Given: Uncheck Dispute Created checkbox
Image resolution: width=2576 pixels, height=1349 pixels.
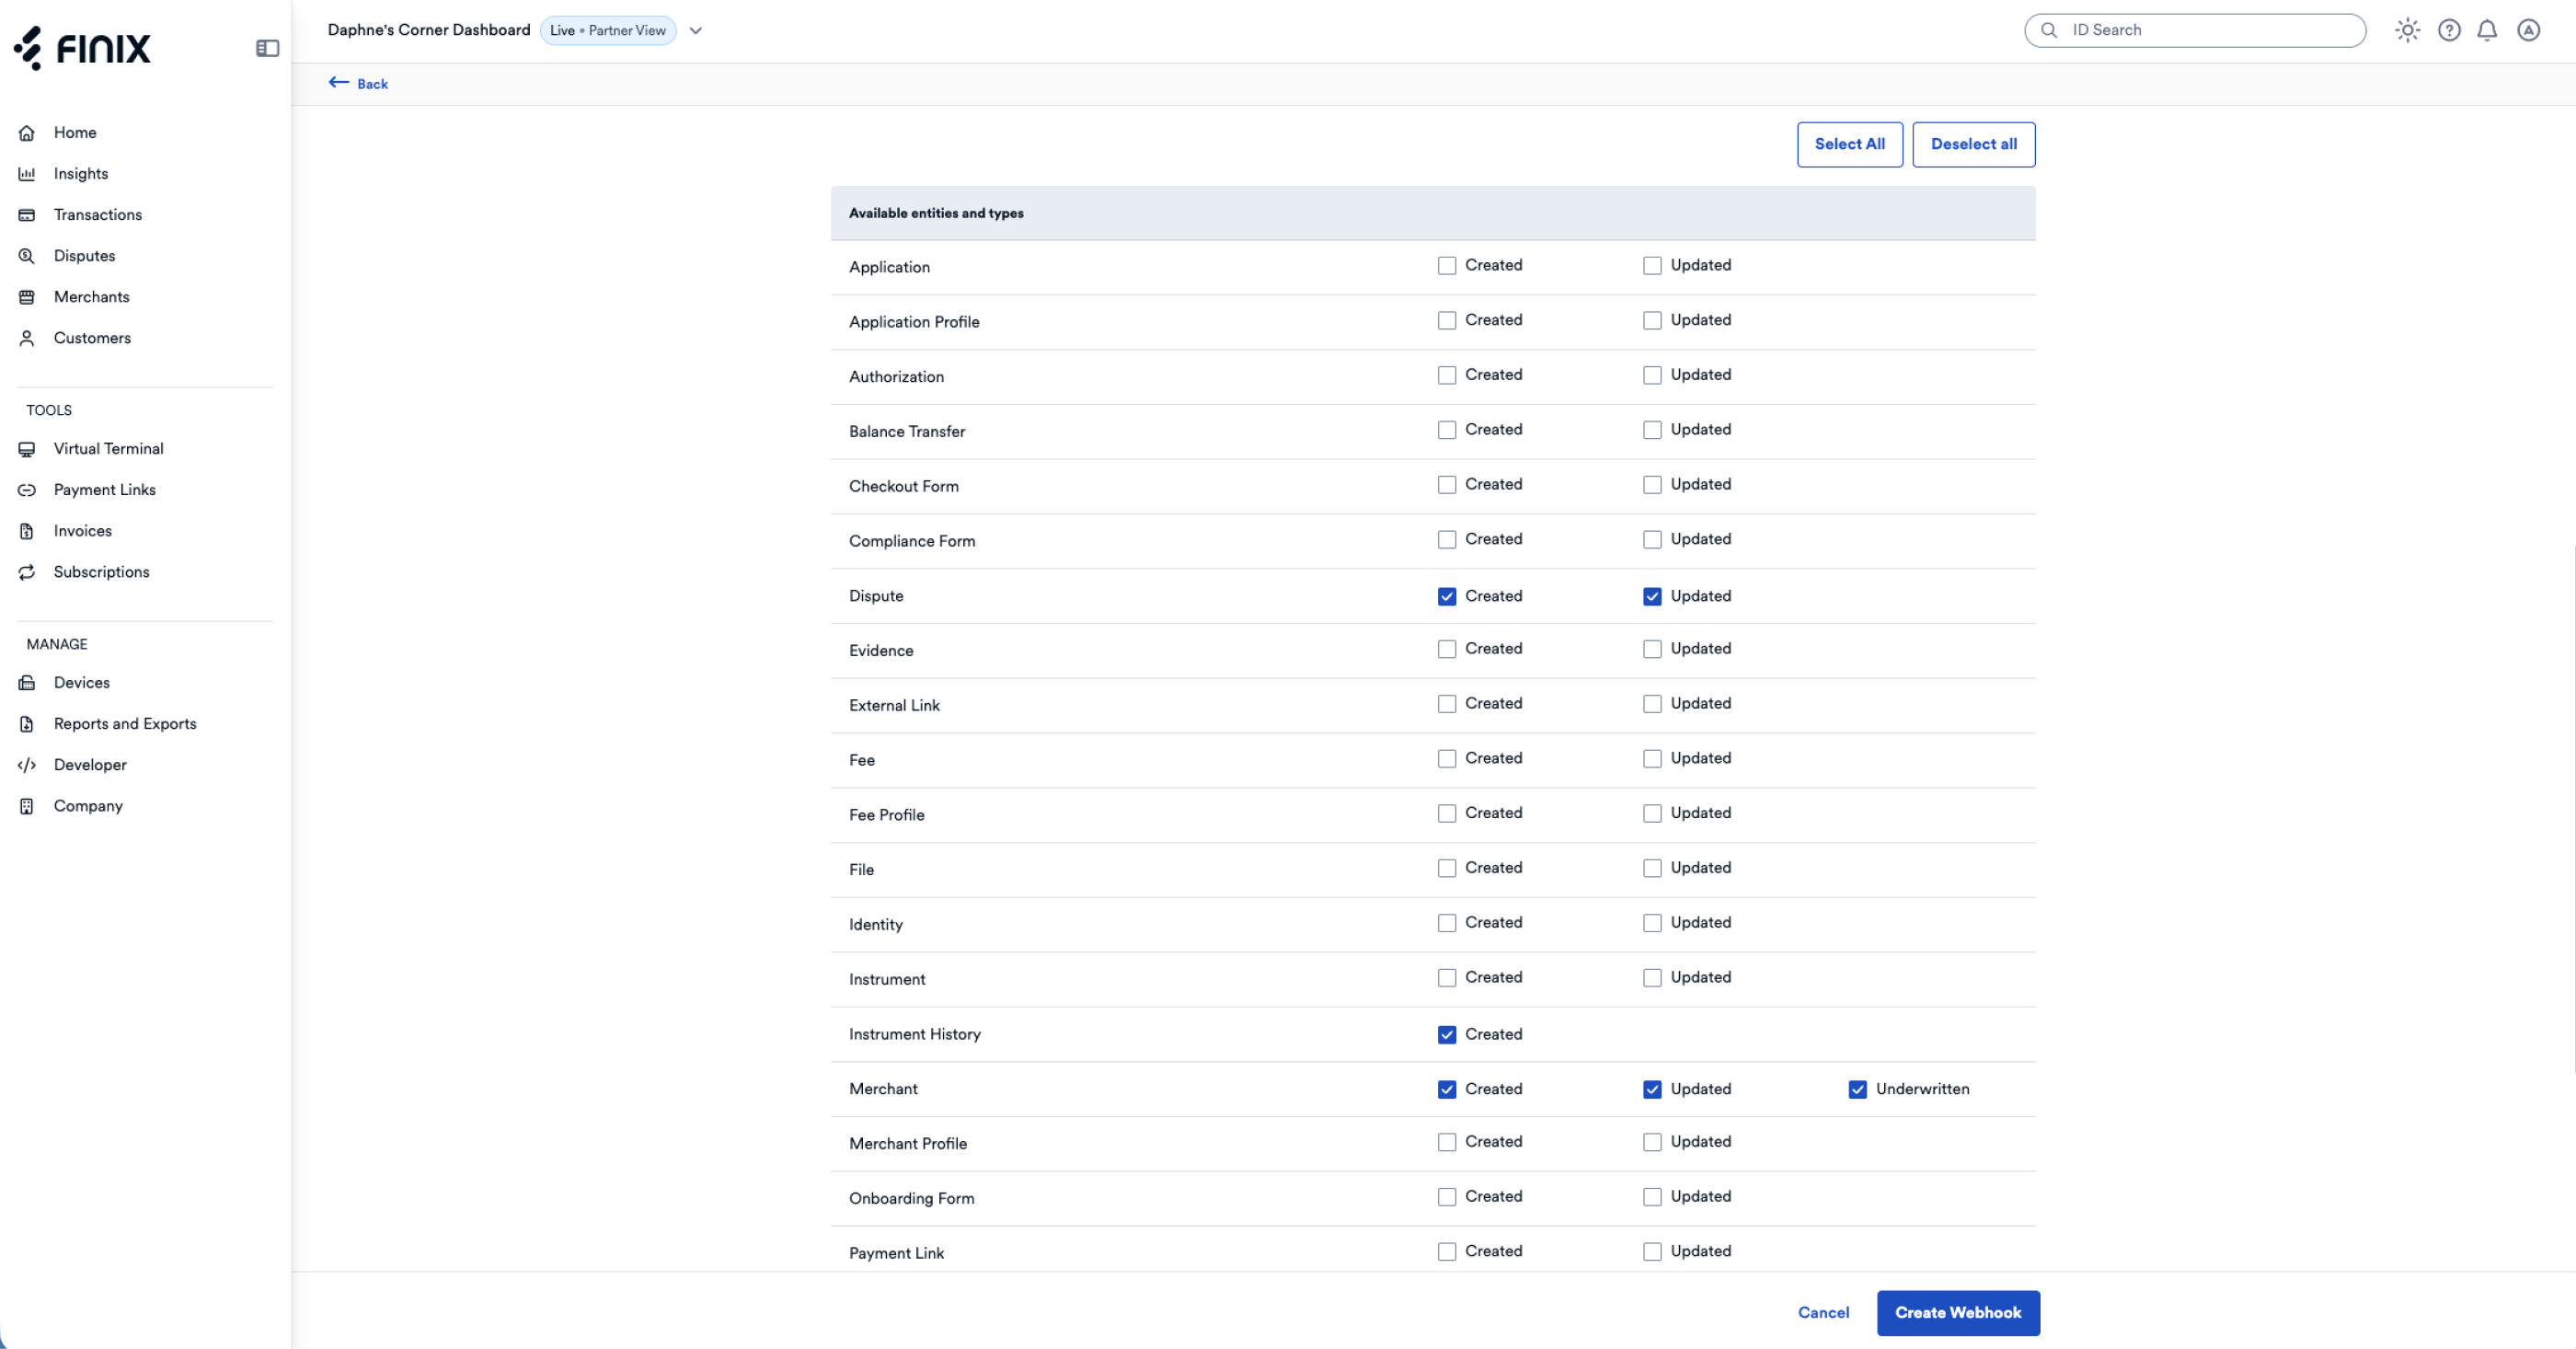Looking at the screenshot, I should click(x=1447, y=597).
